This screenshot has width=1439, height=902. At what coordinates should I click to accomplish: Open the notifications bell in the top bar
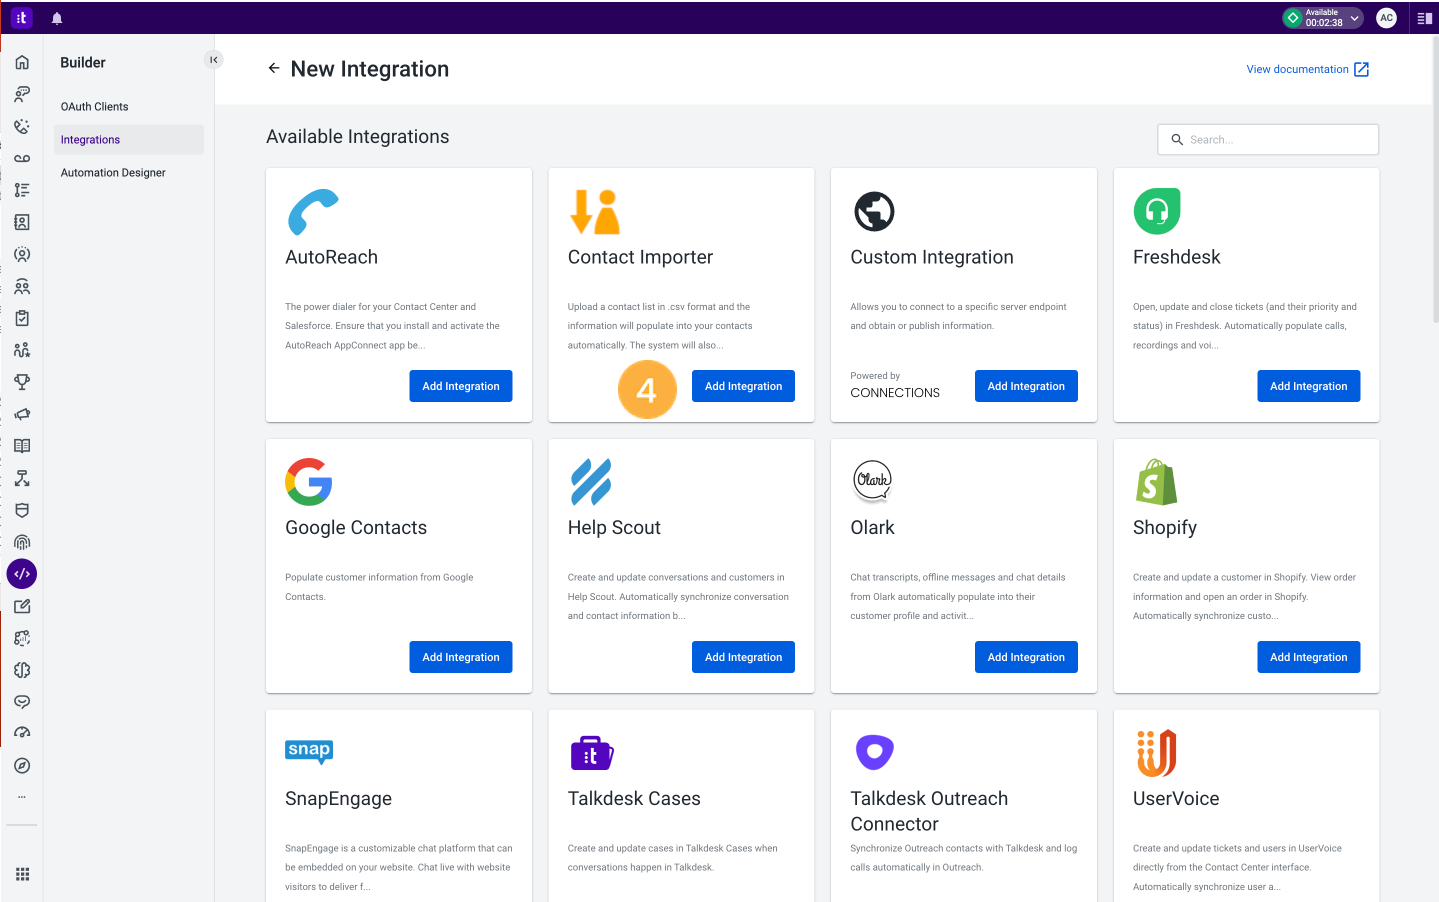pos(56,17)
